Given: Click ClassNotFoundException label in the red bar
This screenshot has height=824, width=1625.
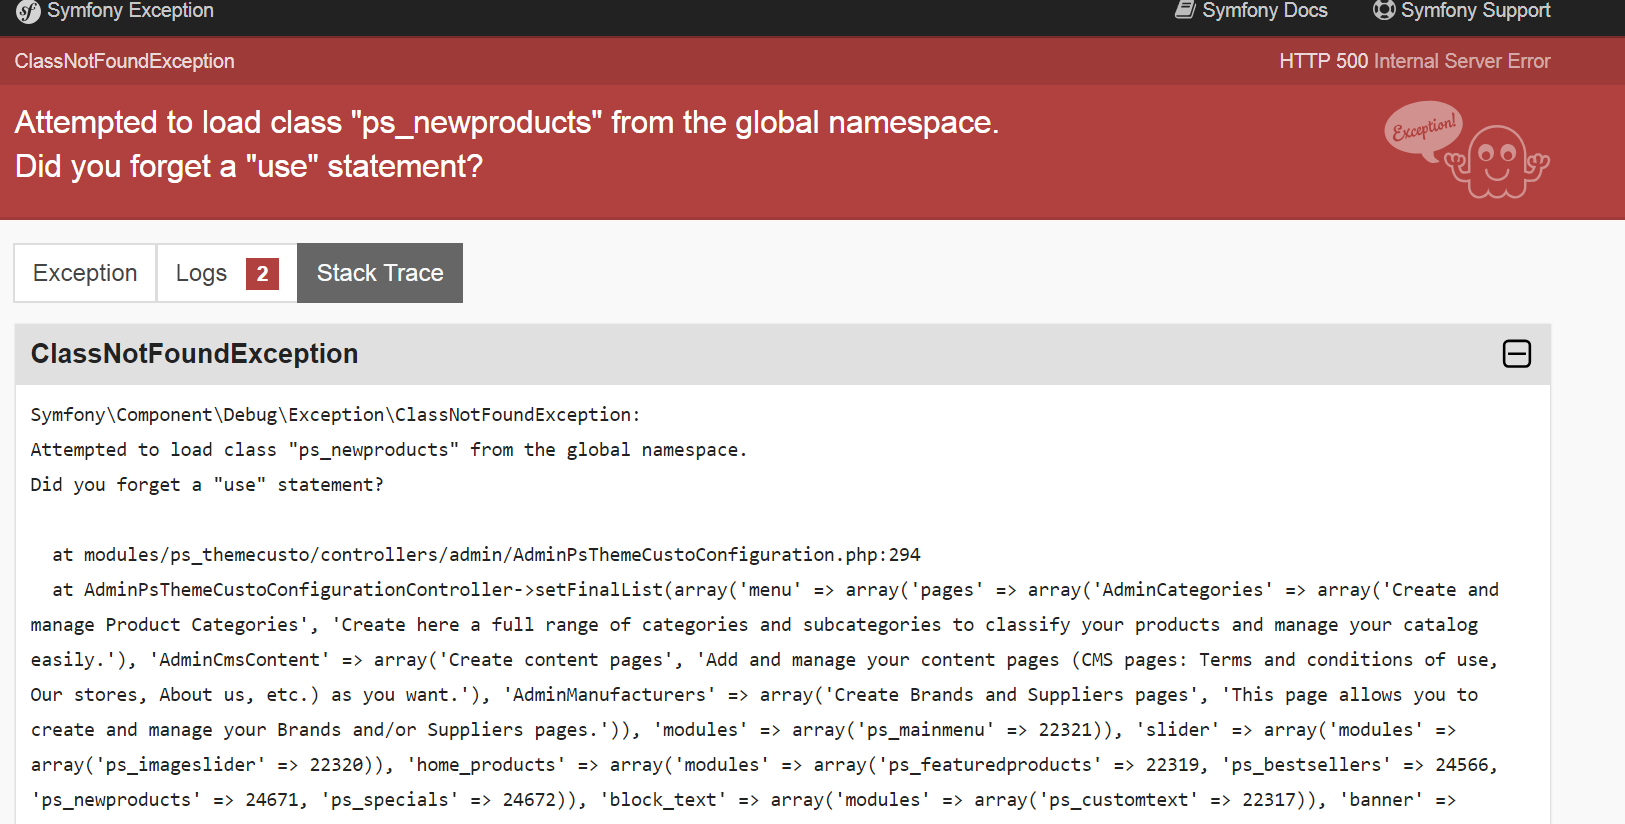Looking at the screenshot, I should 125,61.
